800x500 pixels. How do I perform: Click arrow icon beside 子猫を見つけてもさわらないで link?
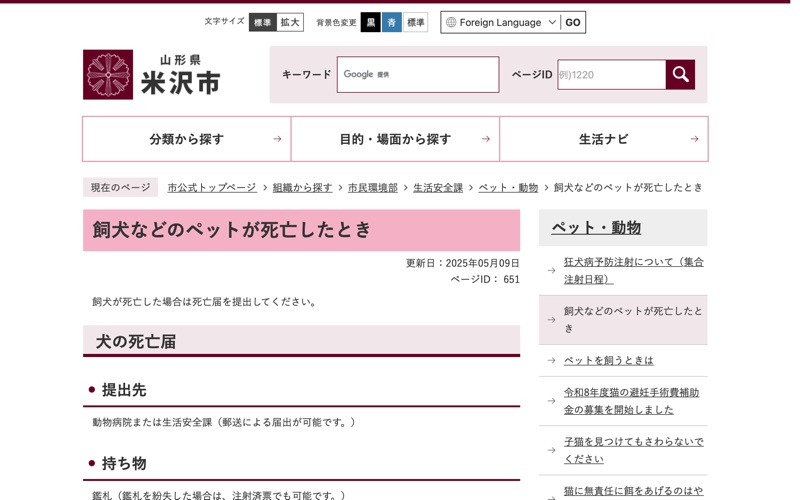(552, 450)
